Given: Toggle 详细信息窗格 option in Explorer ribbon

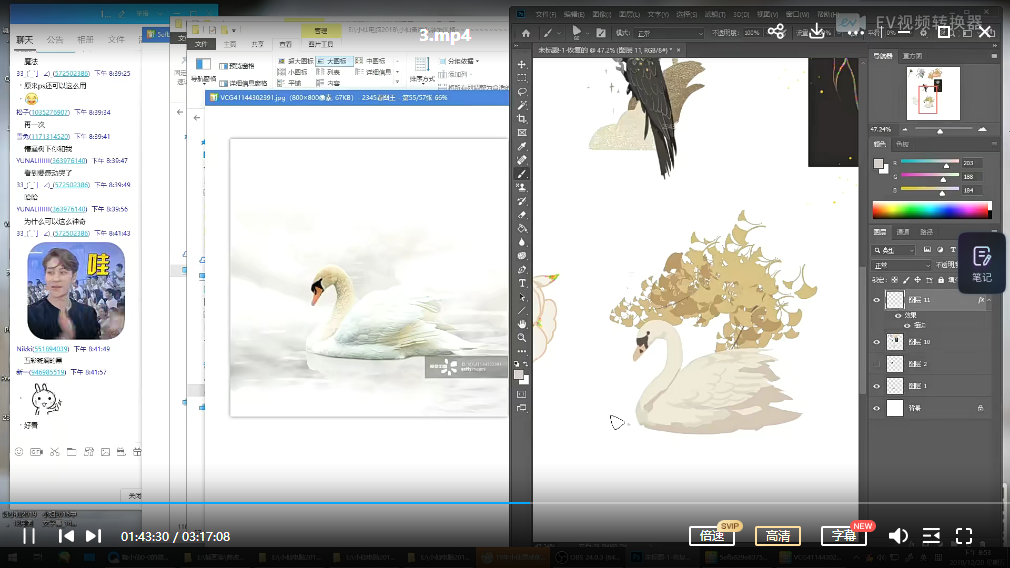Looking at the screenshot, I should 243,83.
